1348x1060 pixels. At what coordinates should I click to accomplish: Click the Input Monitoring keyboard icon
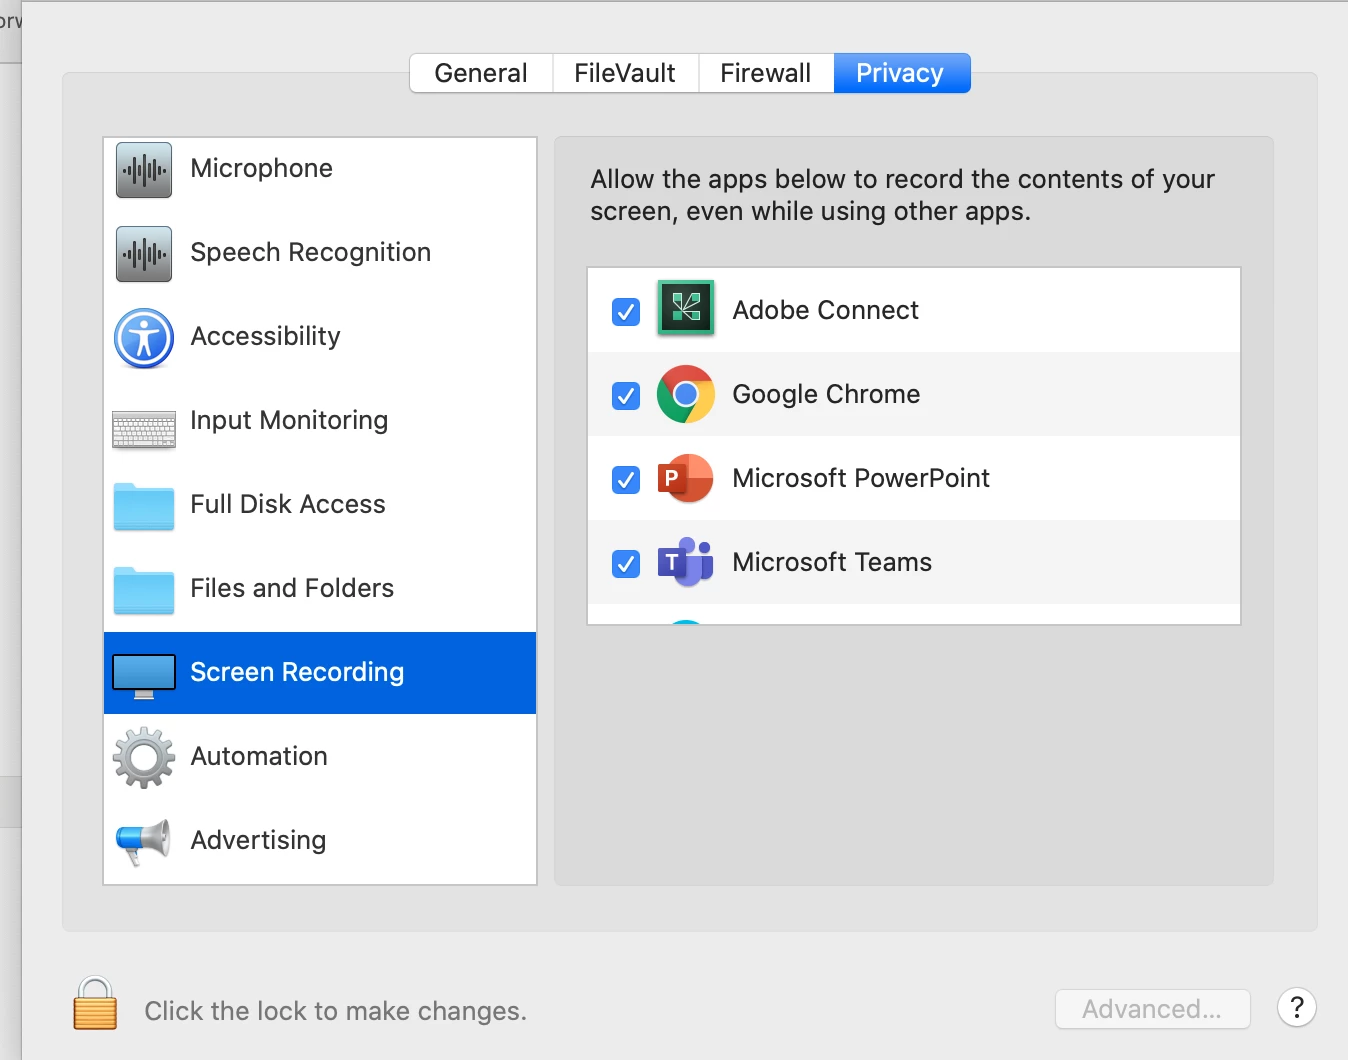coord(144,430)
